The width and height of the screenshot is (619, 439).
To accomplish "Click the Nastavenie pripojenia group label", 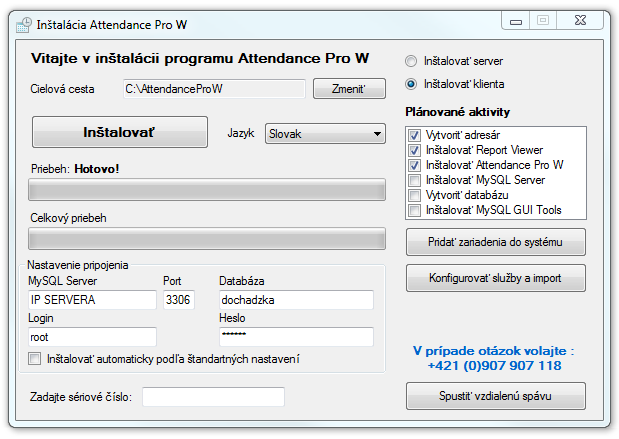I will pos(78,265).
